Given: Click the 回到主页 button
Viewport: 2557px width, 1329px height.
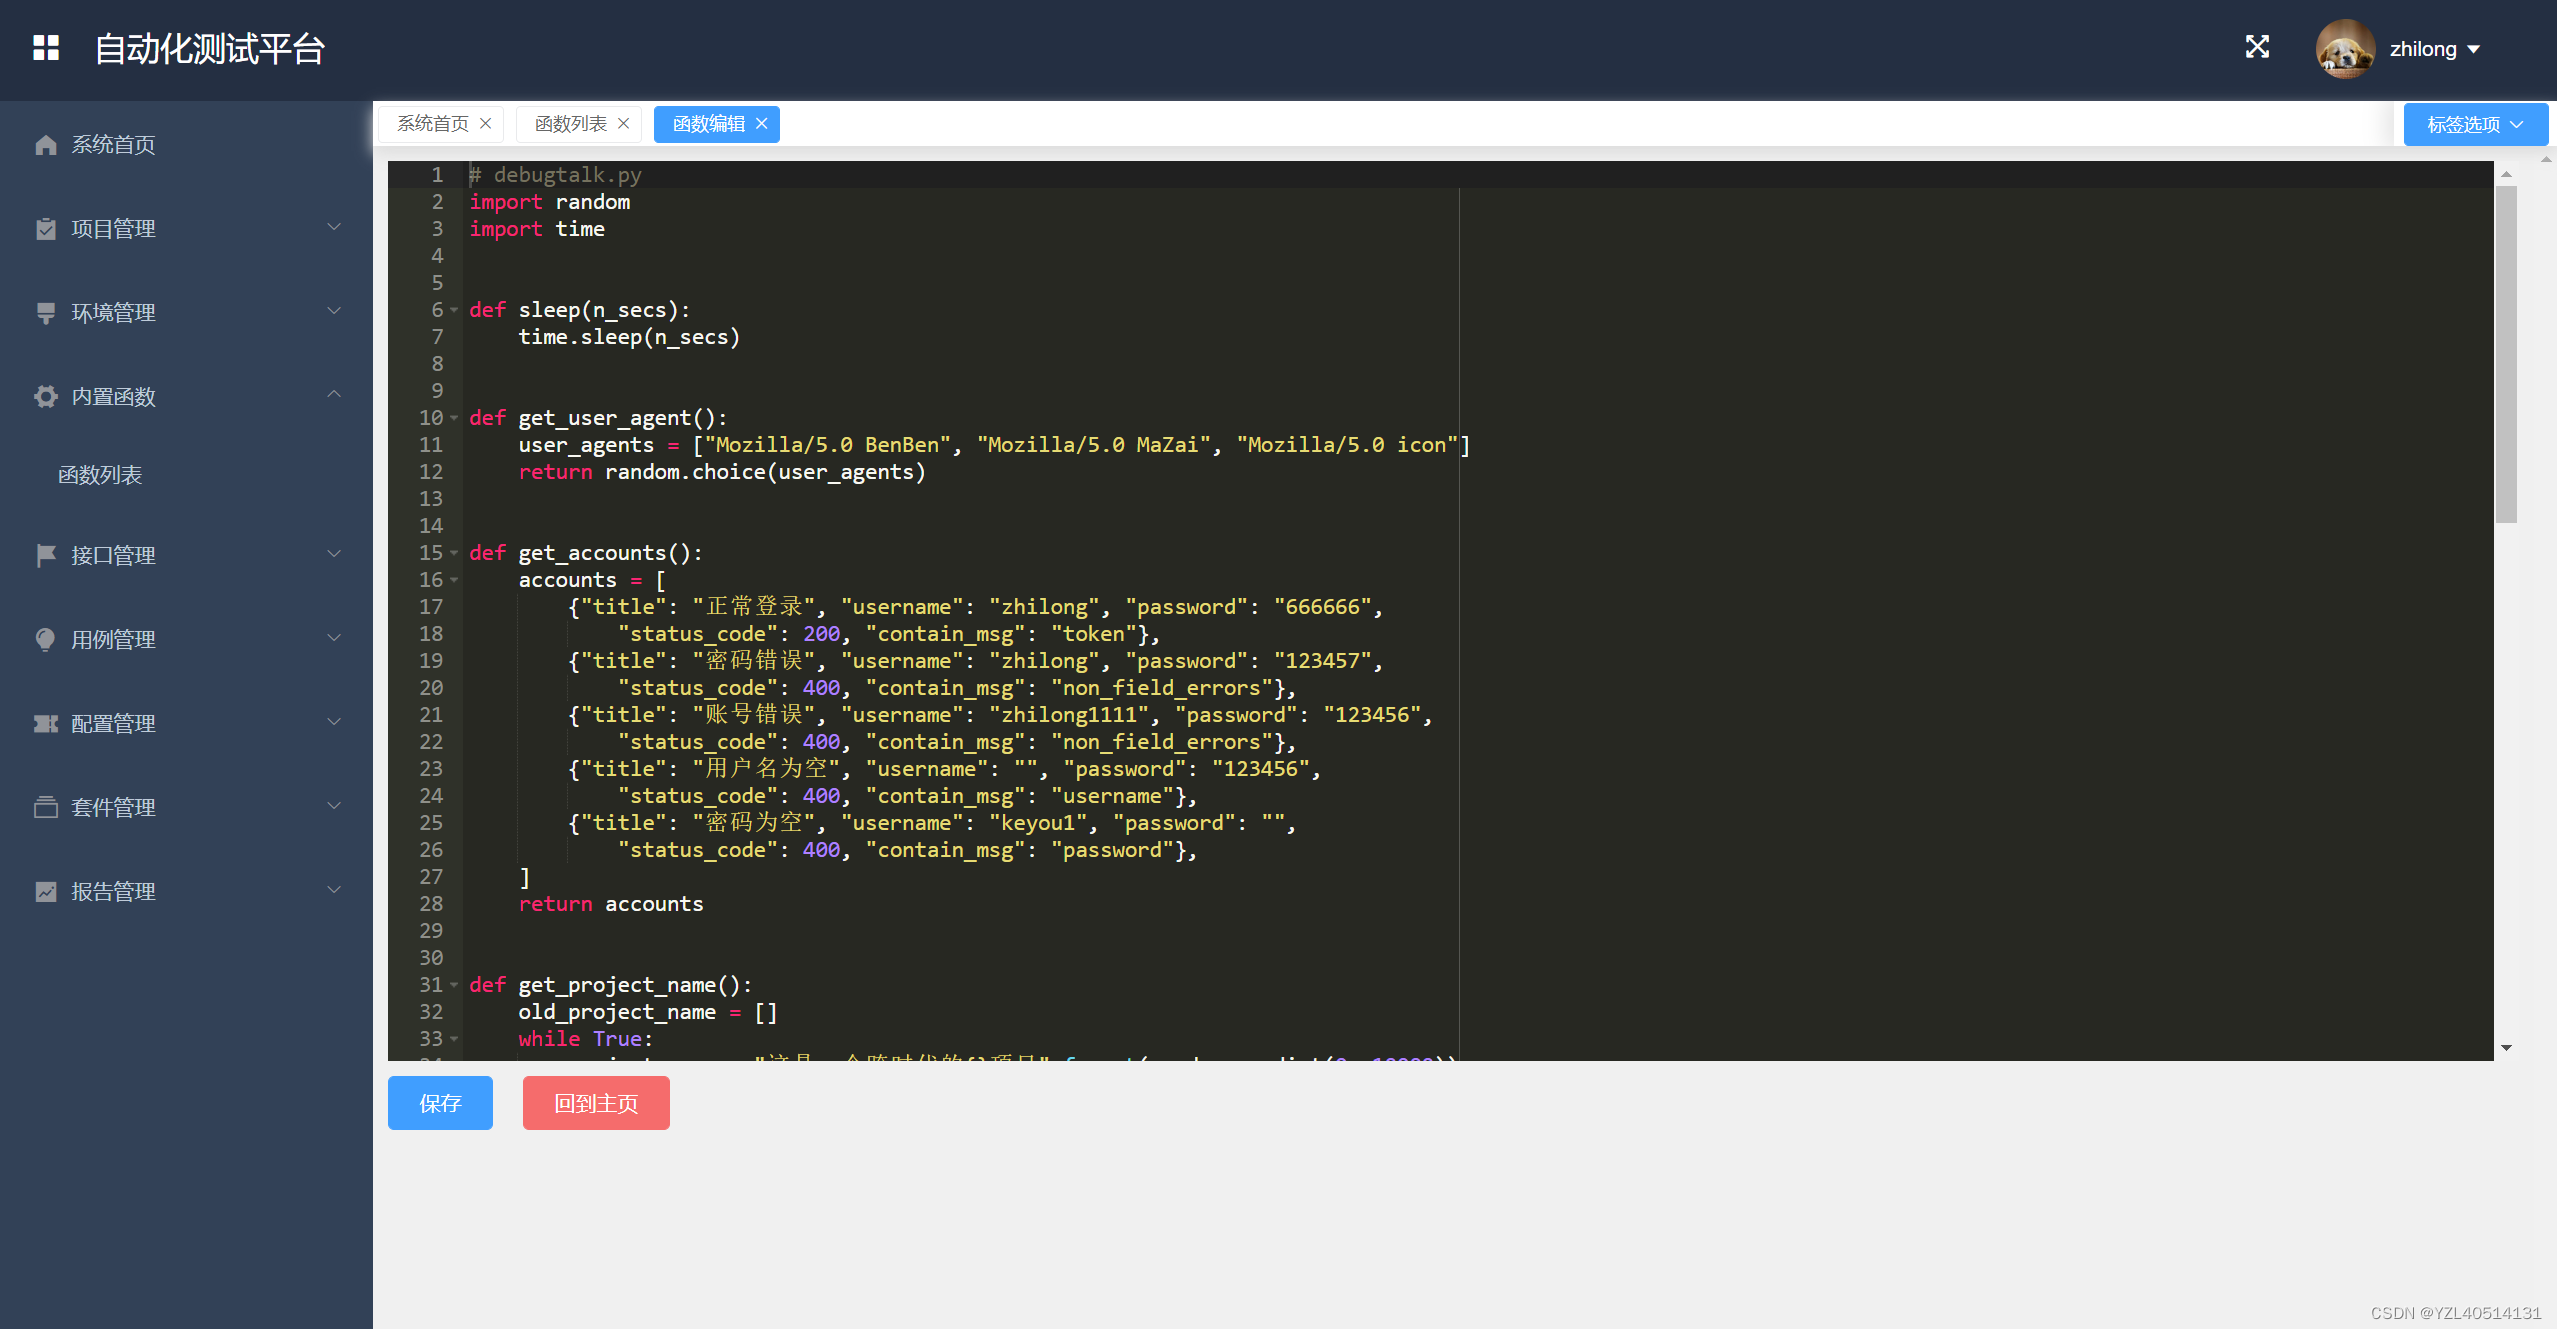Looking at the screenshot, I should 596,1103.
